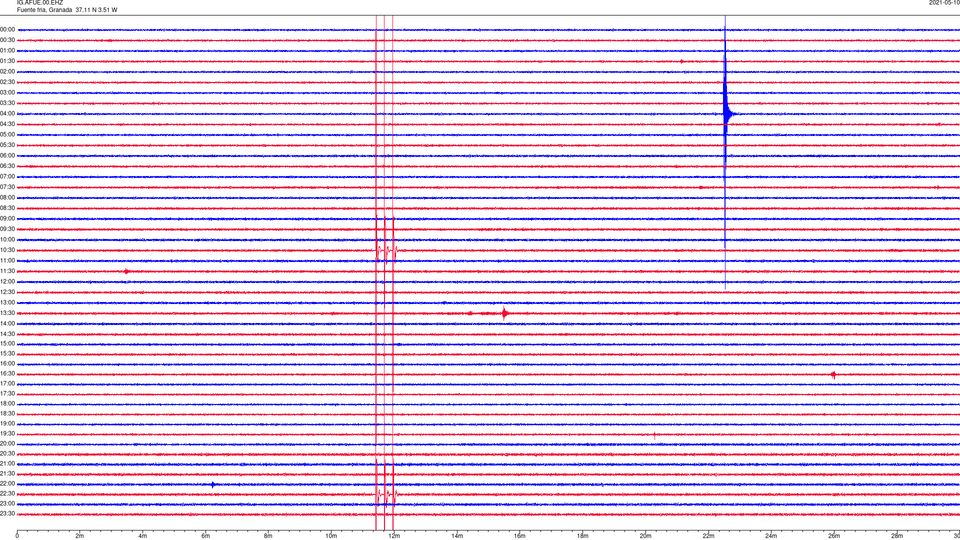The height and width of the screenshot is (540, 960).
Task: Select the 10:30 time label
Action: (8, 250)
